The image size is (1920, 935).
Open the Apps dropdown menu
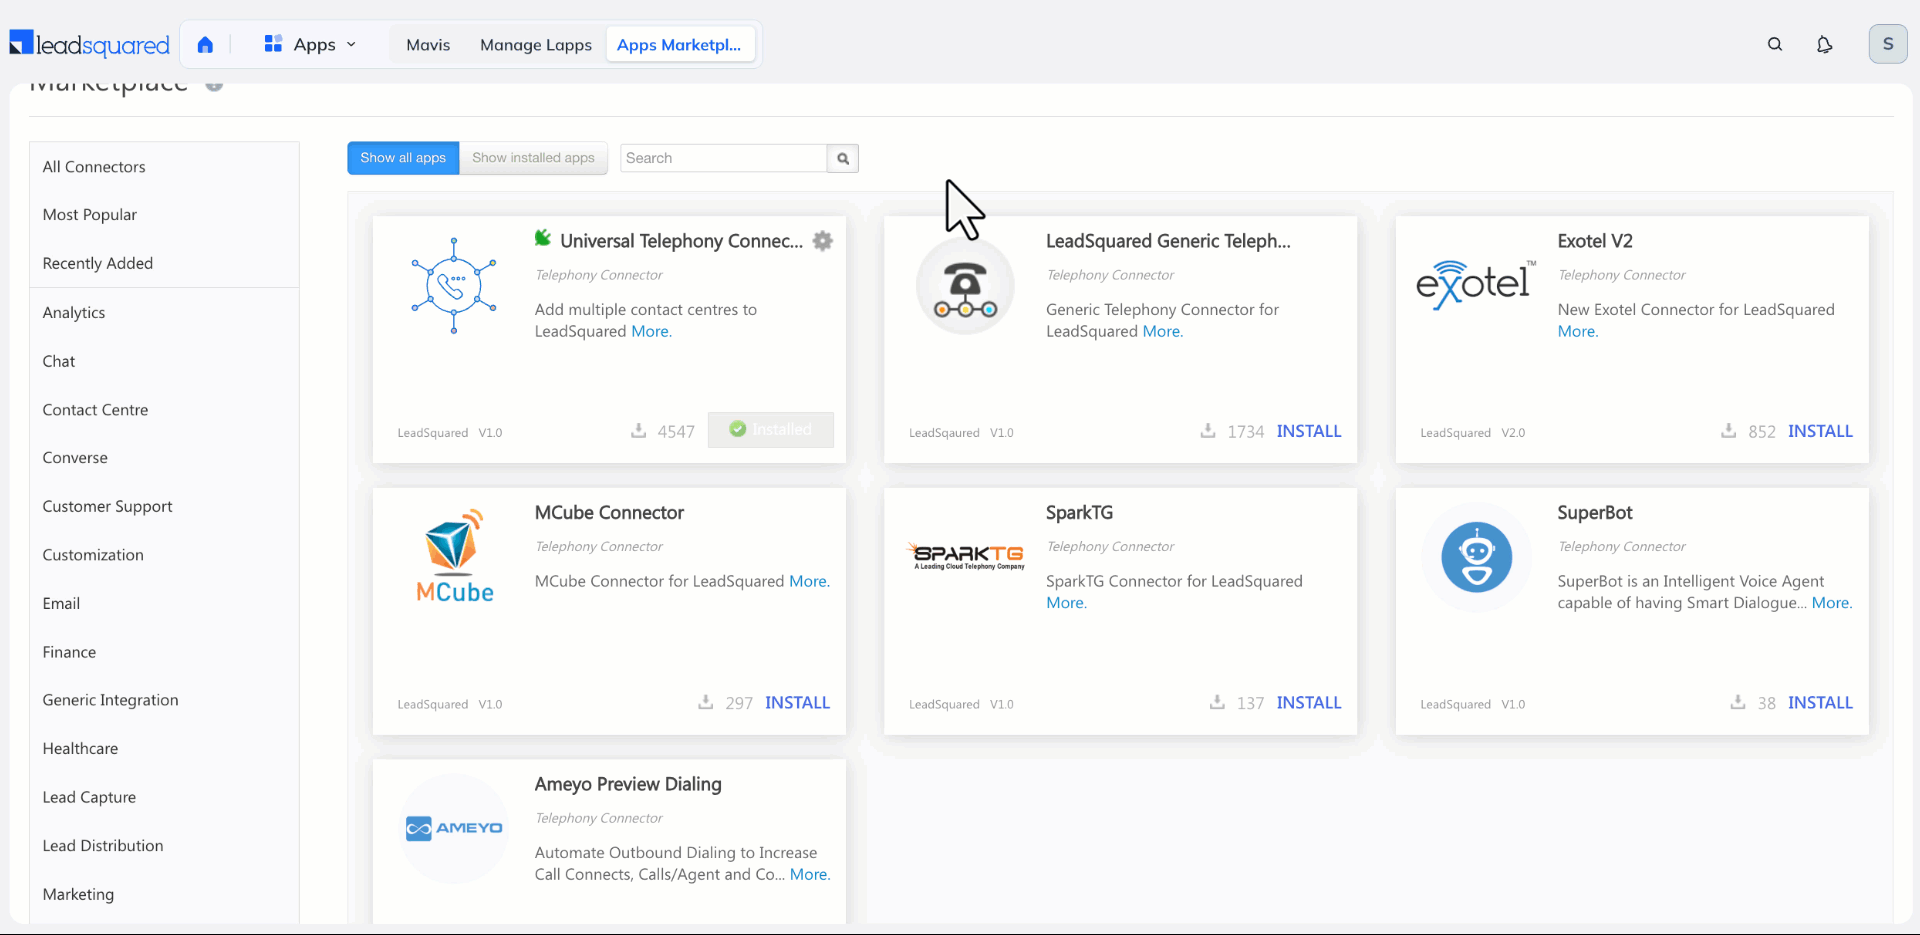click(310, 44)
